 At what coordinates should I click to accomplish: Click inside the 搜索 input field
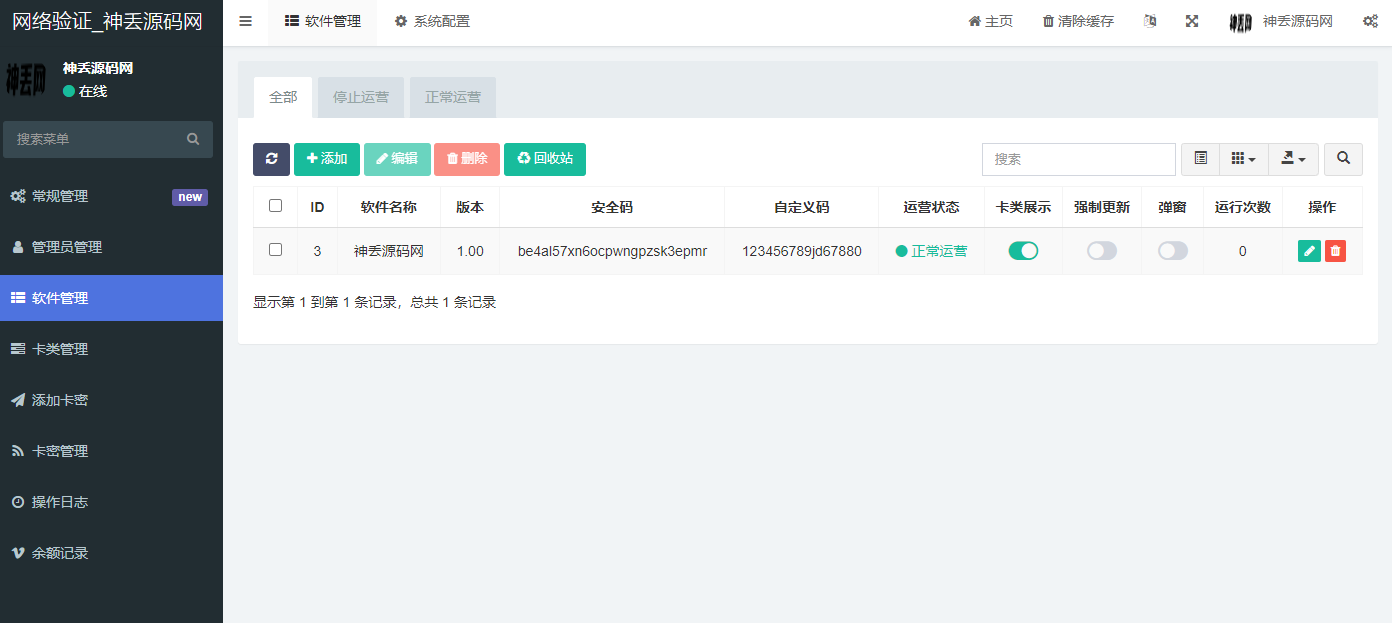tap(1078, 159)
